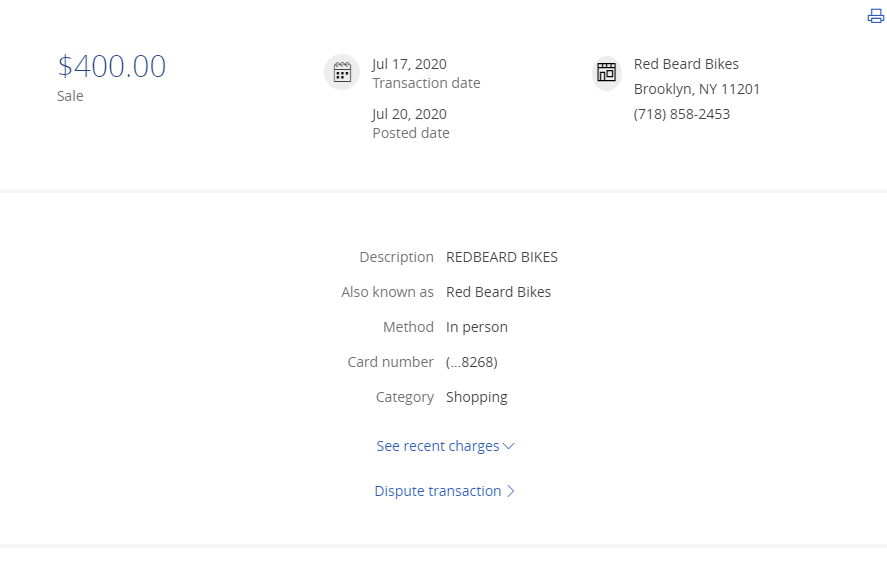This screenshot has height=565, width=887.
Task: Click the Also known as Red Beard Bikes value
Action: click(498, 292)
